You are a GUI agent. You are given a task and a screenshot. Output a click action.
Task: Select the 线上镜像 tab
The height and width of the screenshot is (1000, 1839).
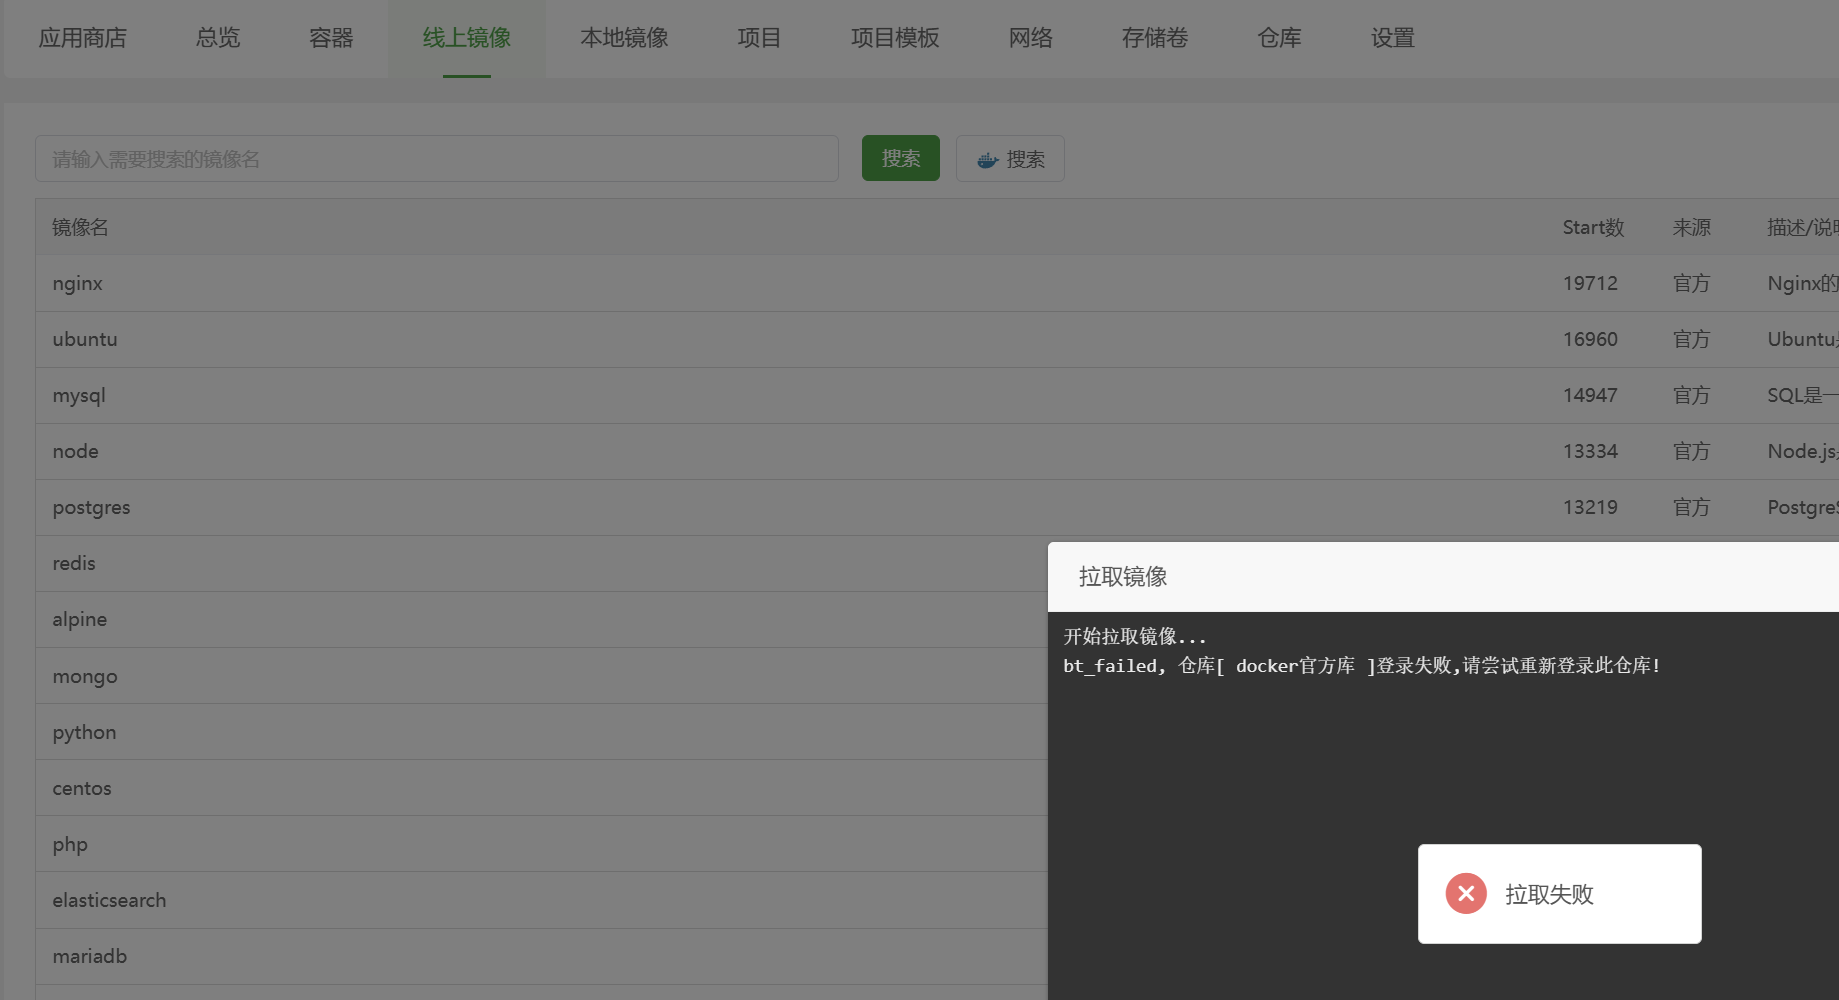[x=467, y=38]
